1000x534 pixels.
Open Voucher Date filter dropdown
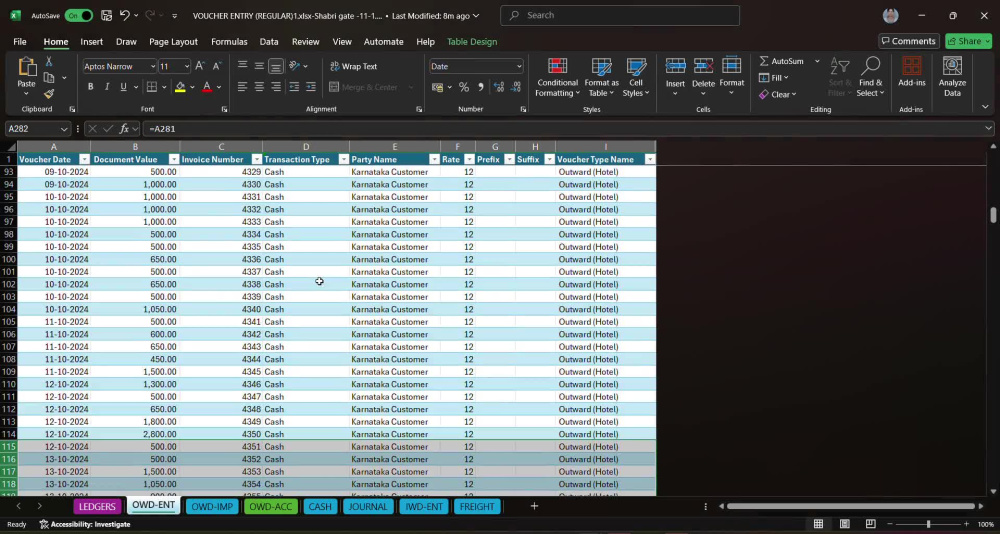[84, 159]
